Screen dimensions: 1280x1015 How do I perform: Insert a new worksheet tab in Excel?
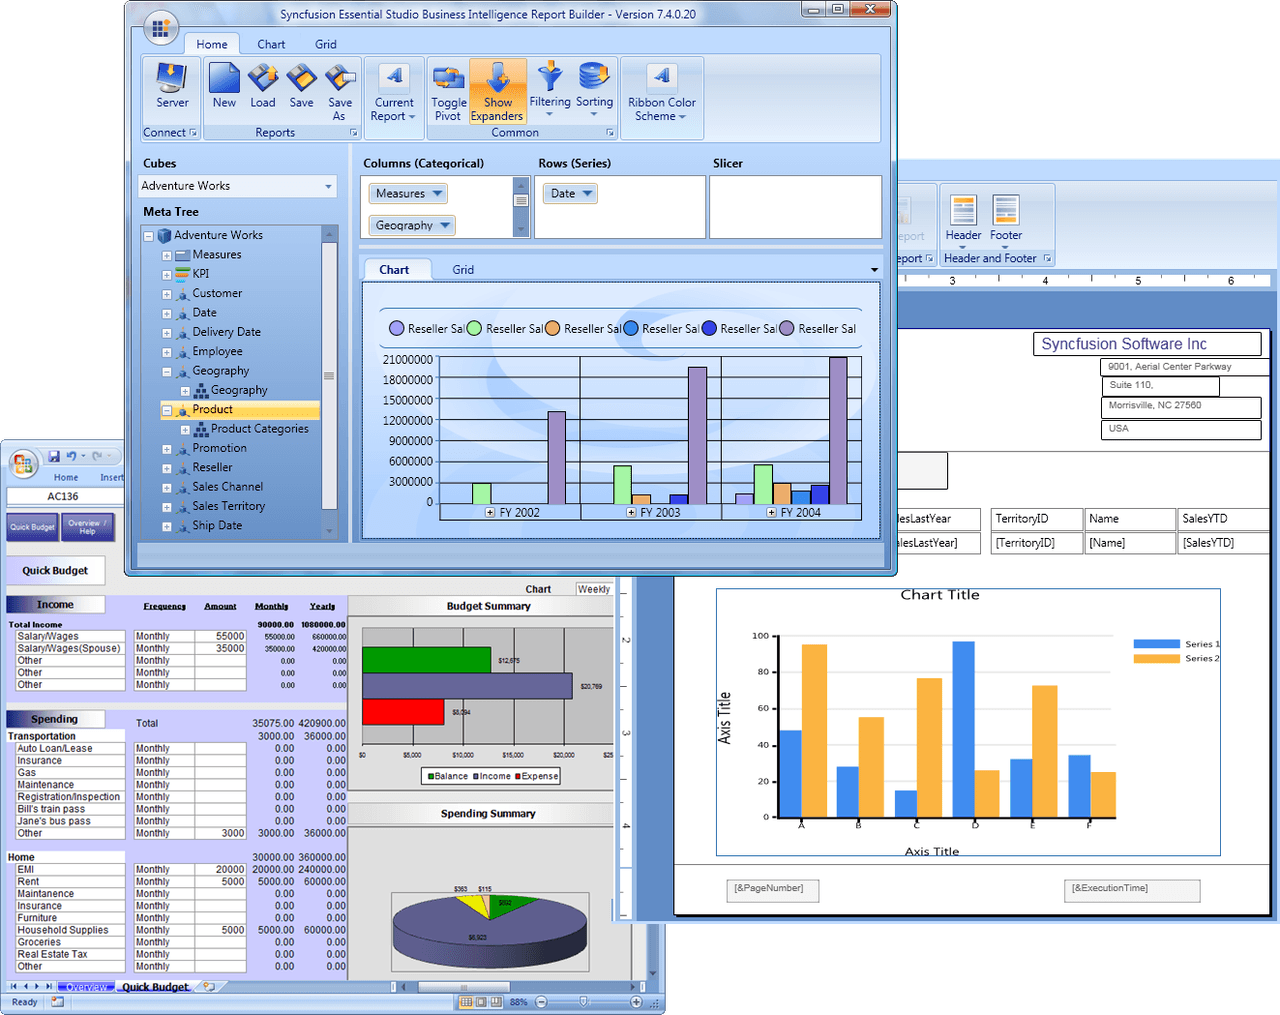pos(209,987)
